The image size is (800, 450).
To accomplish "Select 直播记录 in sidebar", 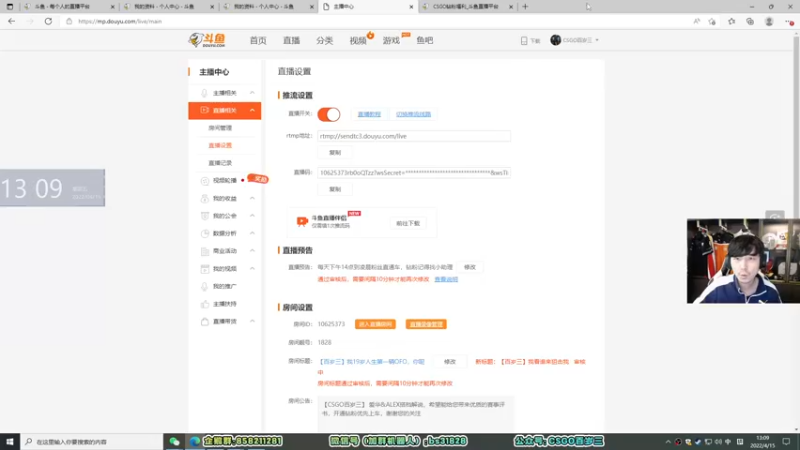I will click(x=220, y=163).
